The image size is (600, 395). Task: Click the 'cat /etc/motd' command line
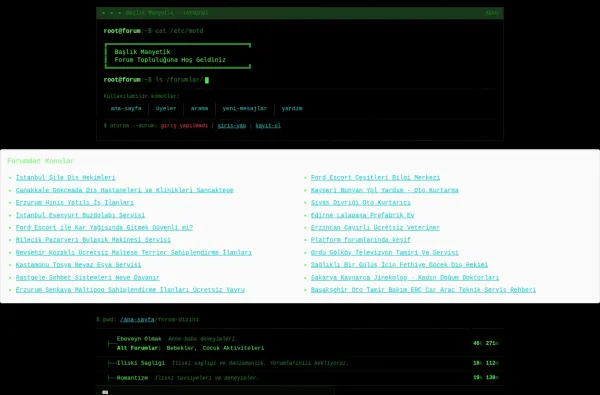coord(153,31)
